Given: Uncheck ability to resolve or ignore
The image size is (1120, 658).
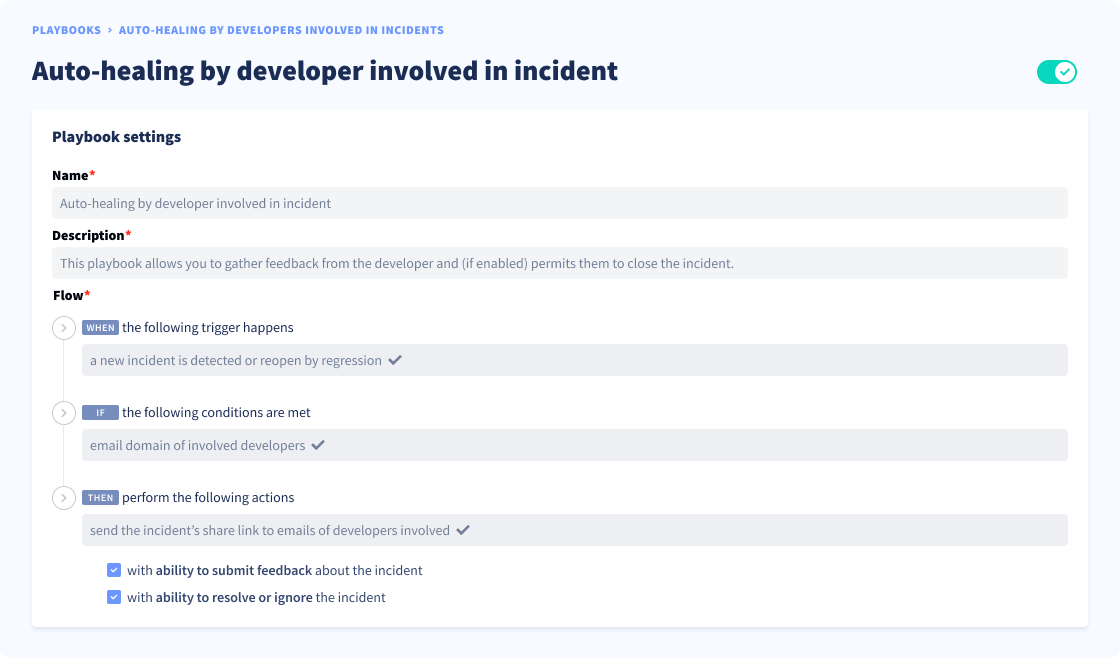Looking at the screenshot, I should coord(114,597).
